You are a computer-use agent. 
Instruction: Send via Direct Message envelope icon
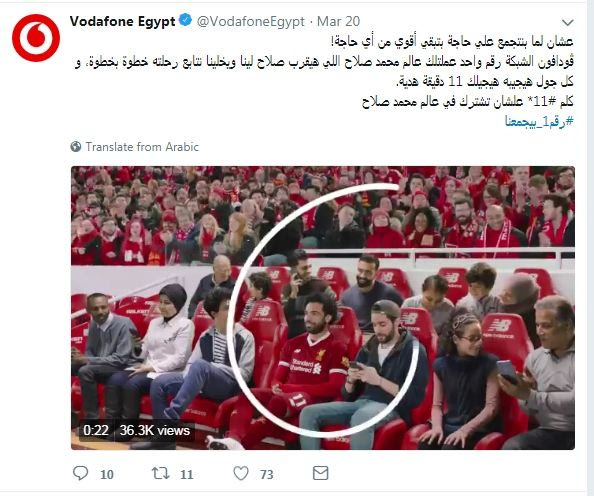(x=320, y=473)
